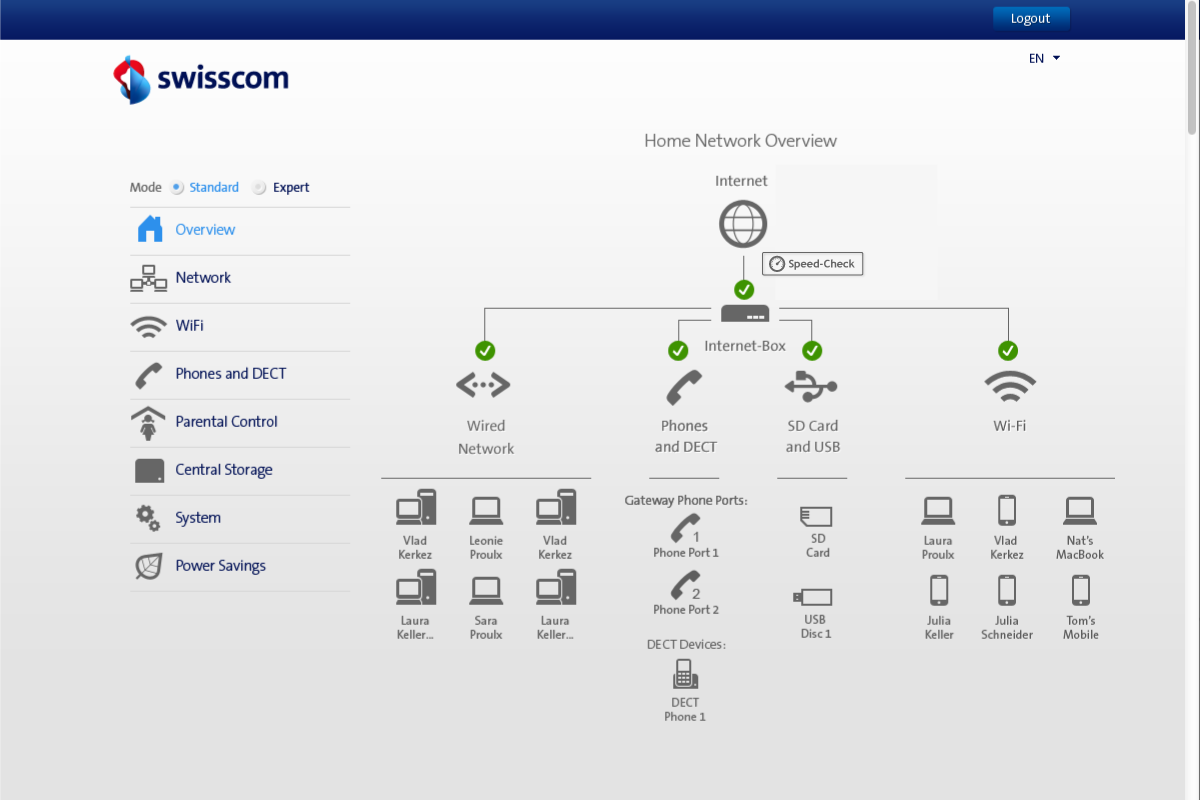
Task: Click the Internet globe icon
Action: pos(743,224)
